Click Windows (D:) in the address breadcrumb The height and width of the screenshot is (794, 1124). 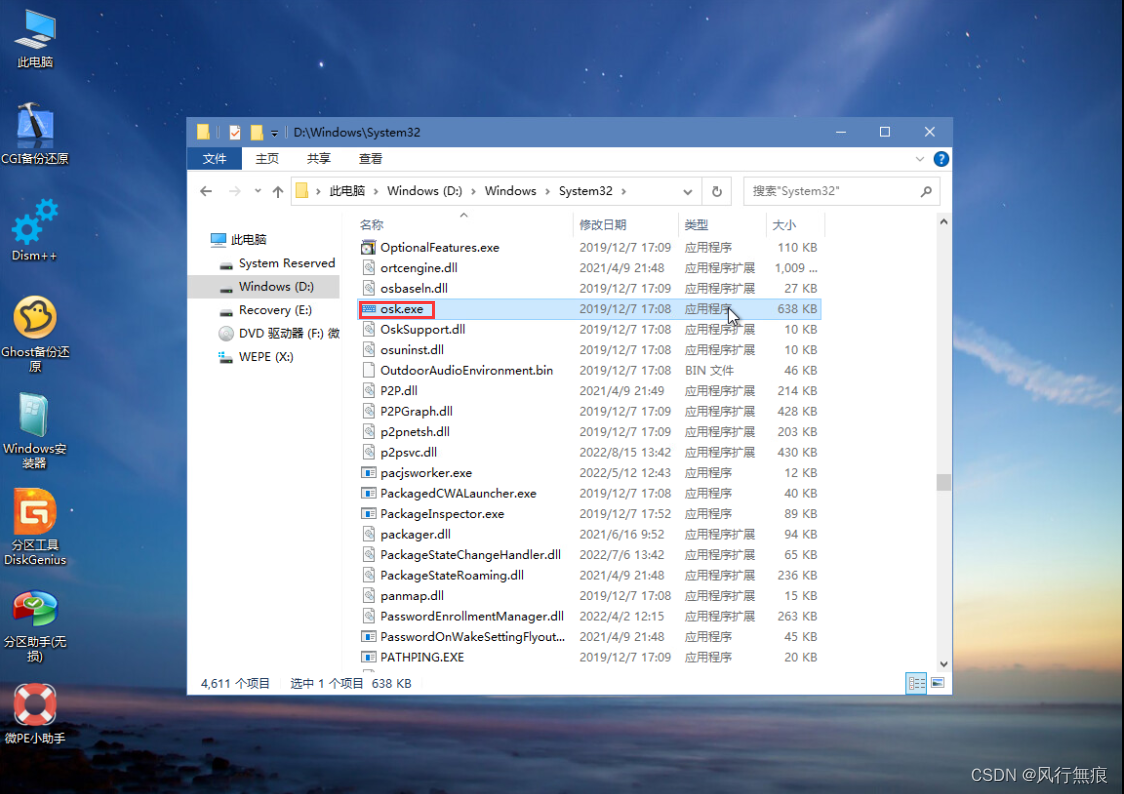tap(424, 191)
